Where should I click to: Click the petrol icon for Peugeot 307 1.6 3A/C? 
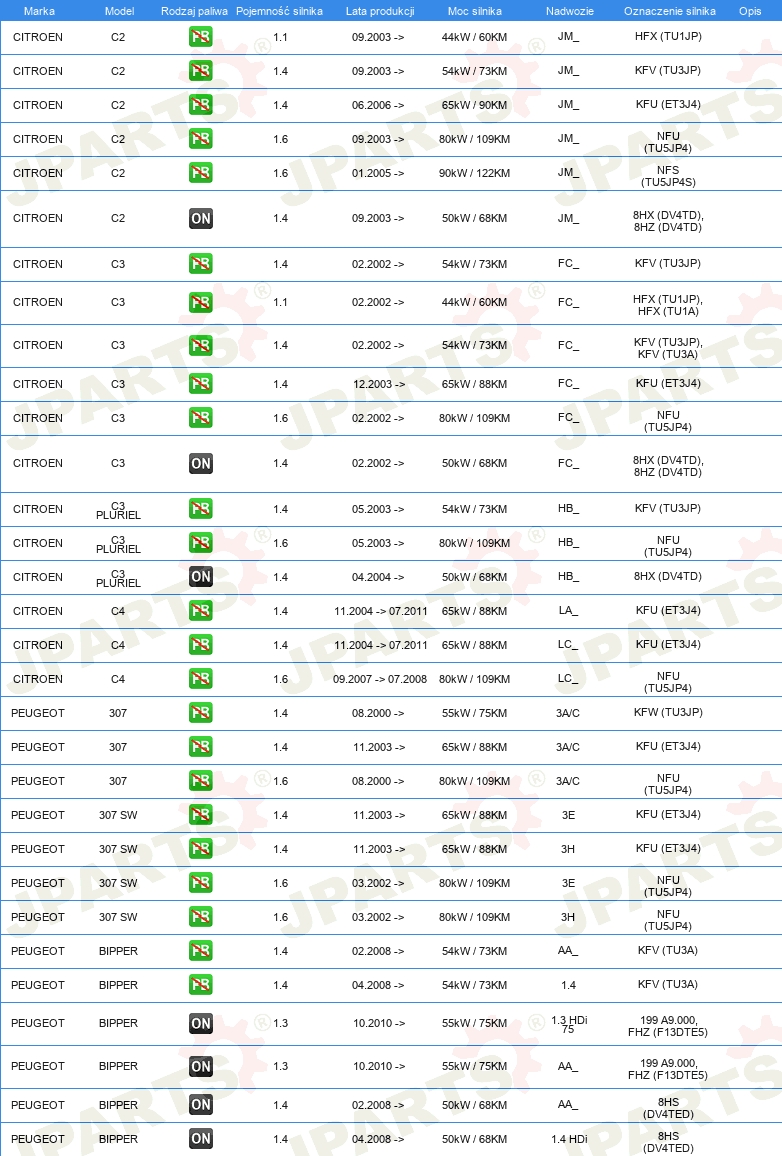point(200,781)
